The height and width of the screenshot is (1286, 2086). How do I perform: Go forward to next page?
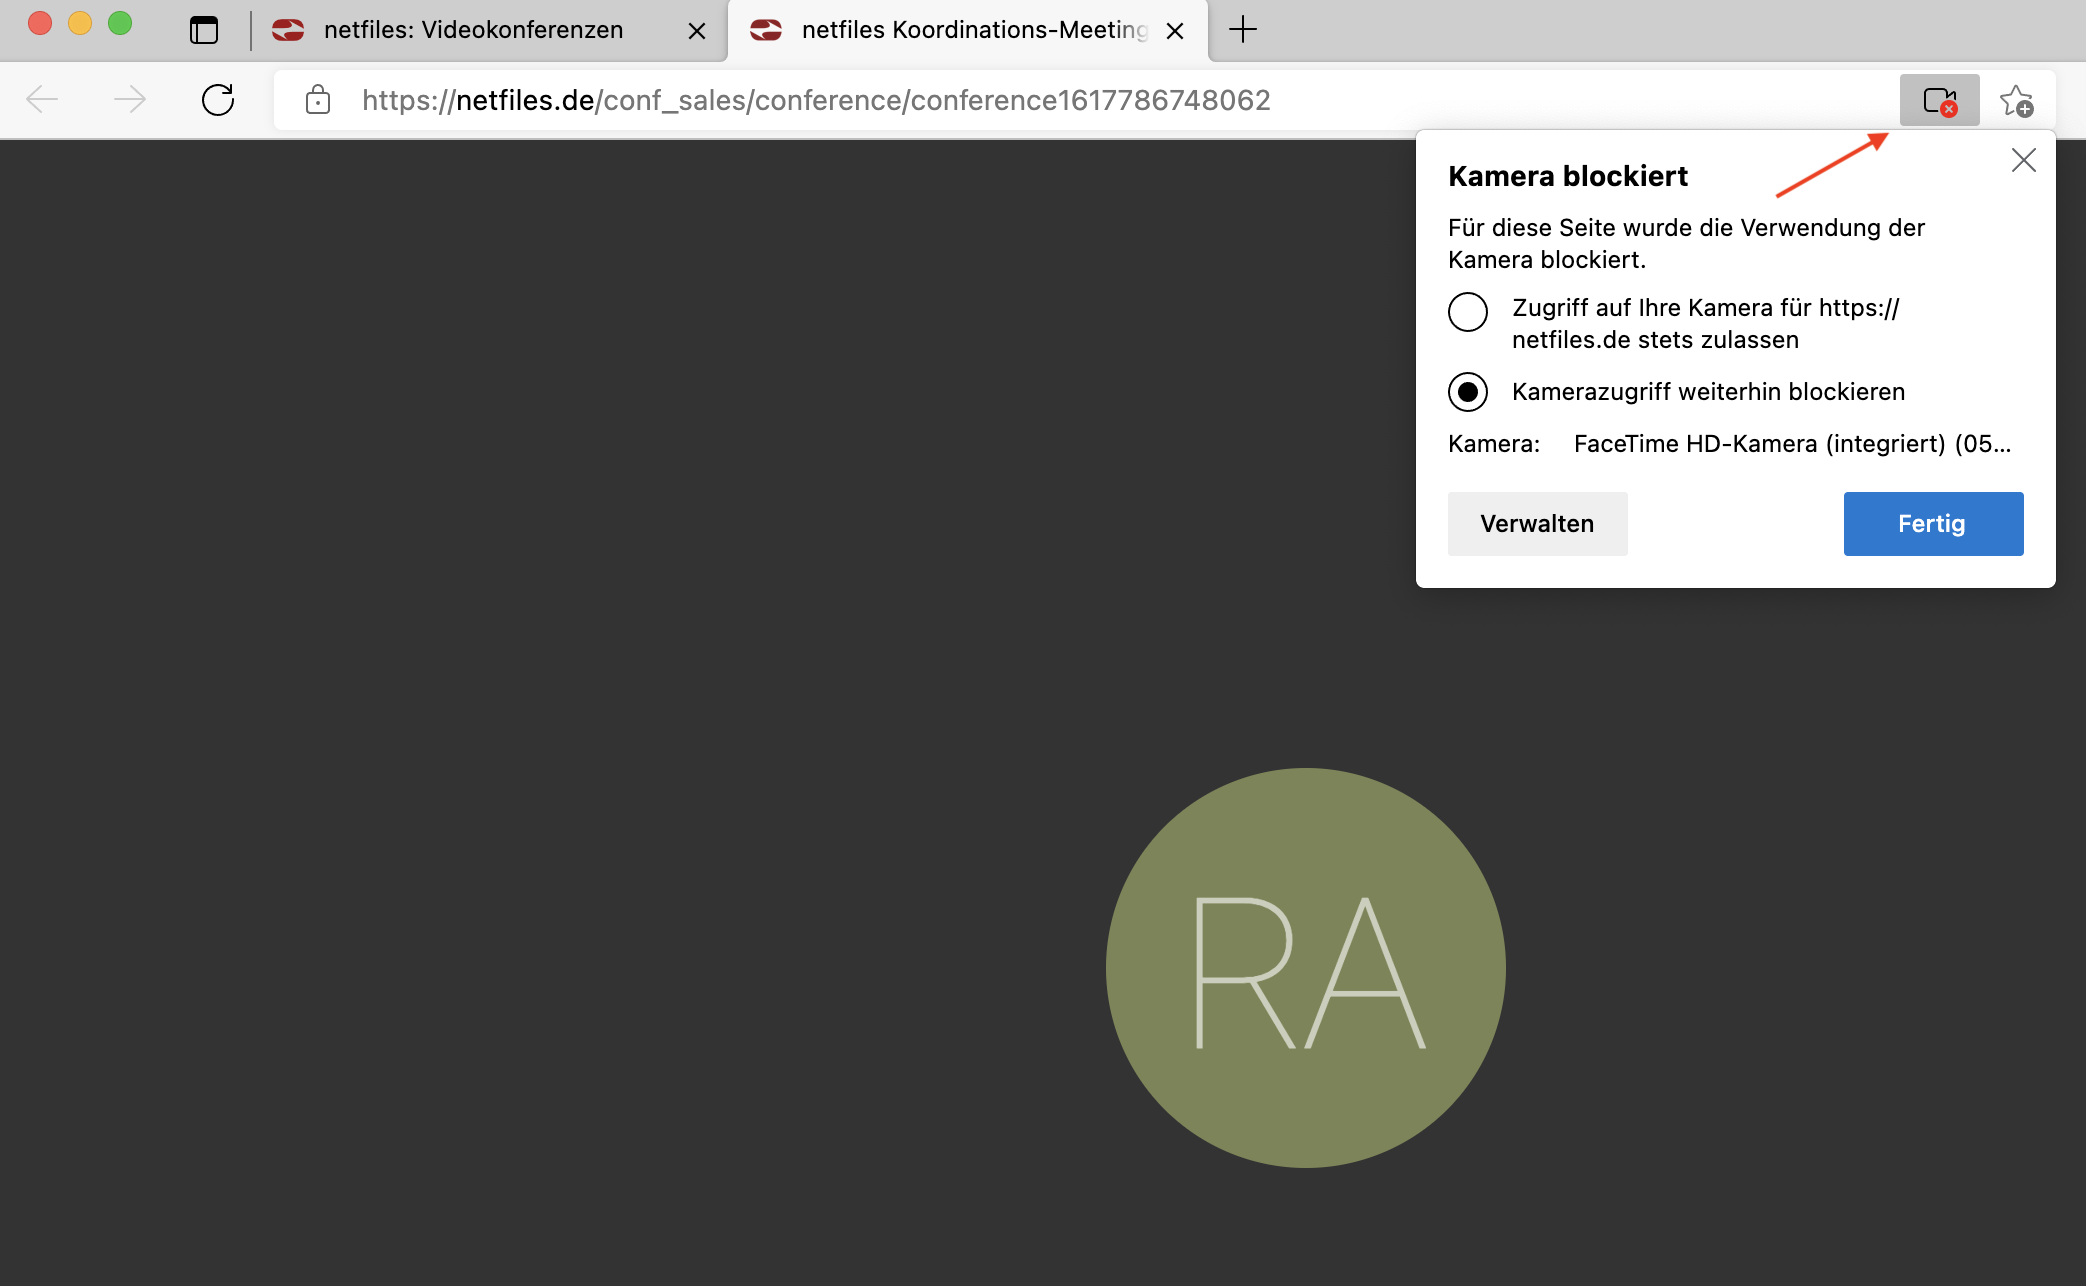click(130, 100)
